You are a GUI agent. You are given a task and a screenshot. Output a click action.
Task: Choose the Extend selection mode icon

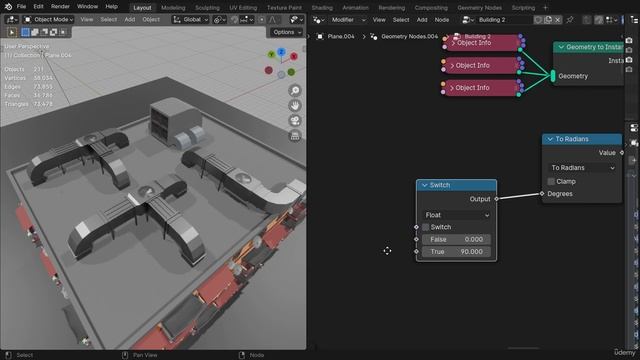click(35, 32)
